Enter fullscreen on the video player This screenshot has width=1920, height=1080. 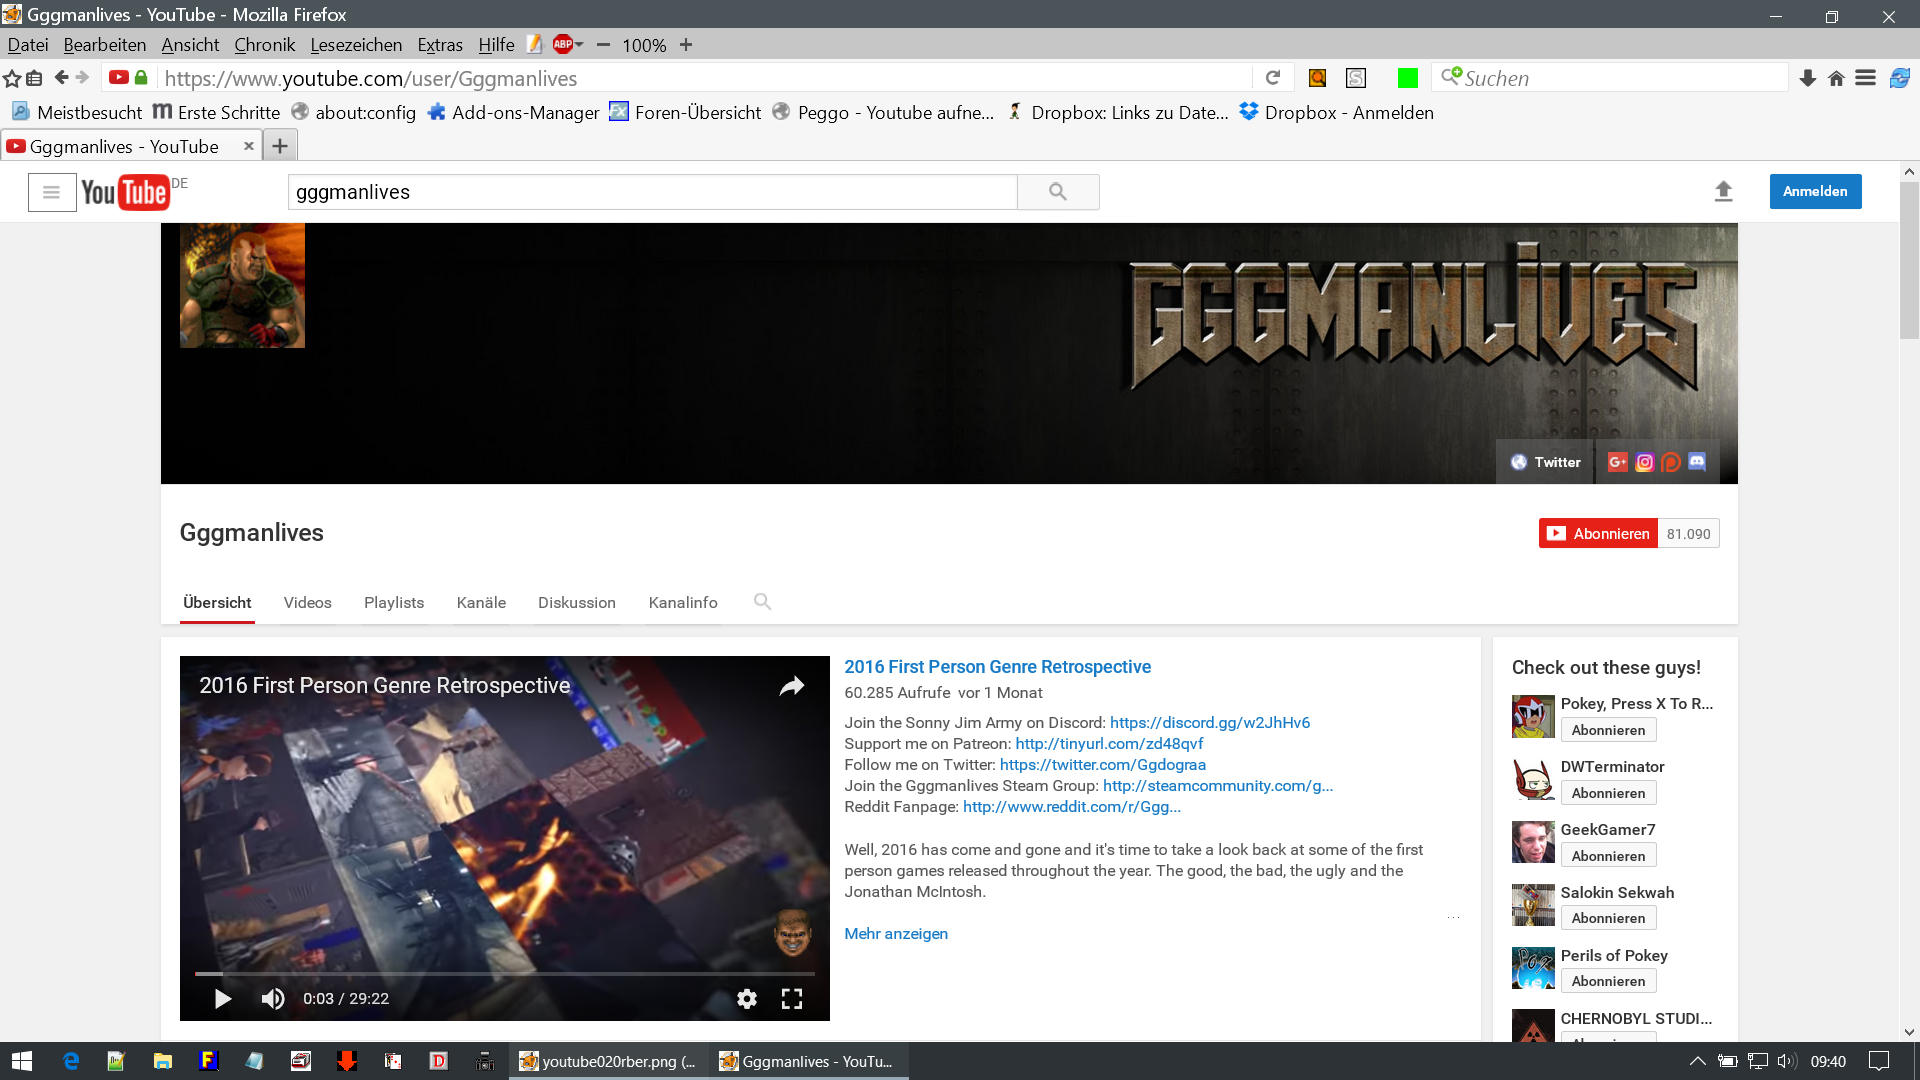point(791,998)
